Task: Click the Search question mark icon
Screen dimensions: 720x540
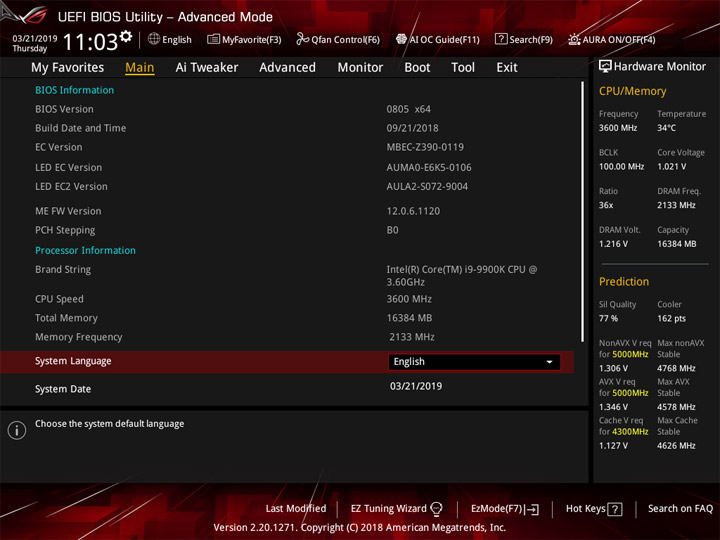Action: pos(501,39)
